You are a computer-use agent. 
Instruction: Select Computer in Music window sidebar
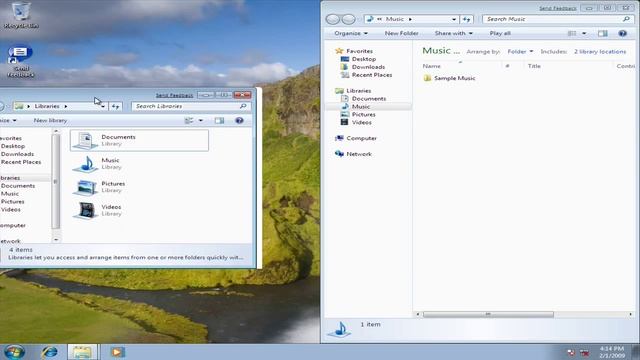pos(361,138)
